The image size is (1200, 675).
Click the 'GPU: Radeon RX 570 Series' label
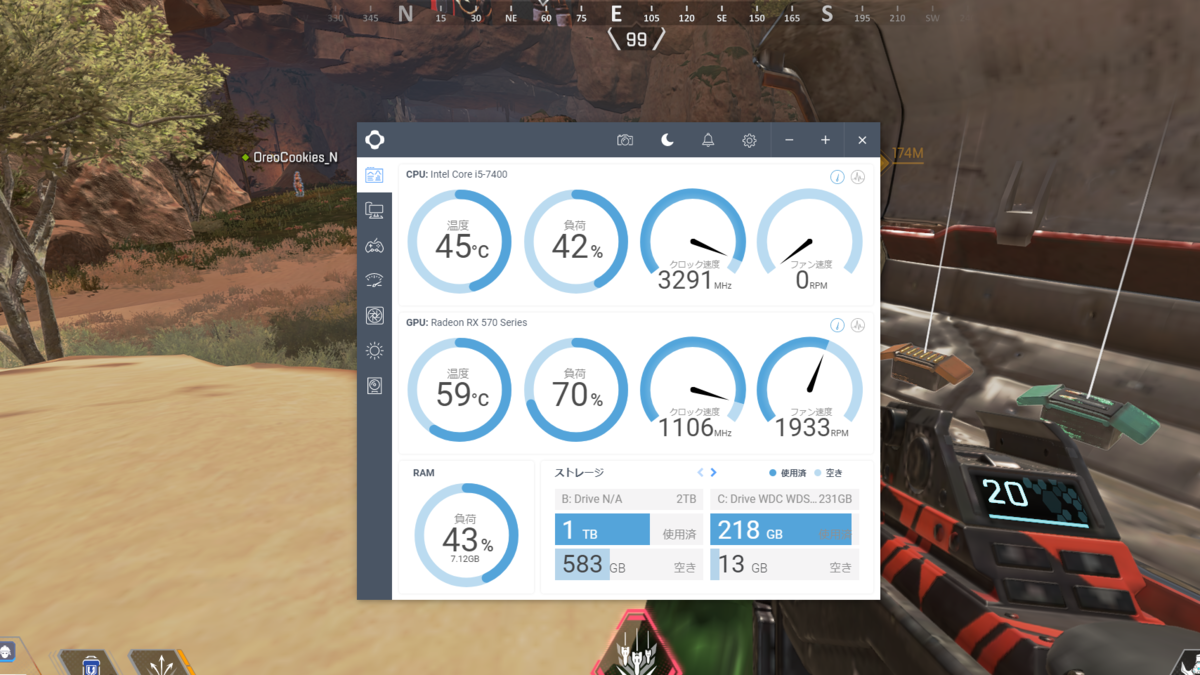[466, 323]
